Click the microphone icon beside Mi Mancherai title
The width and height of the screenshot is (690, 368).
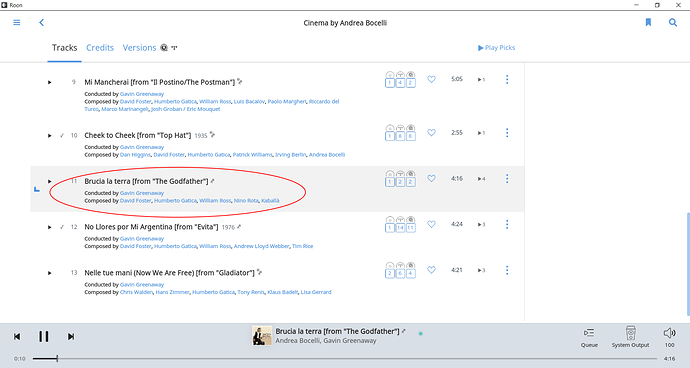(240, 81)
